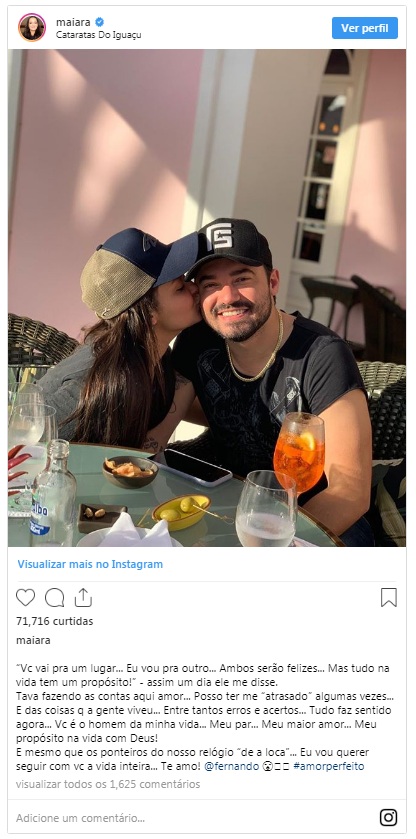
Task: Open comments via speech bubble icon
Action: 54,597
